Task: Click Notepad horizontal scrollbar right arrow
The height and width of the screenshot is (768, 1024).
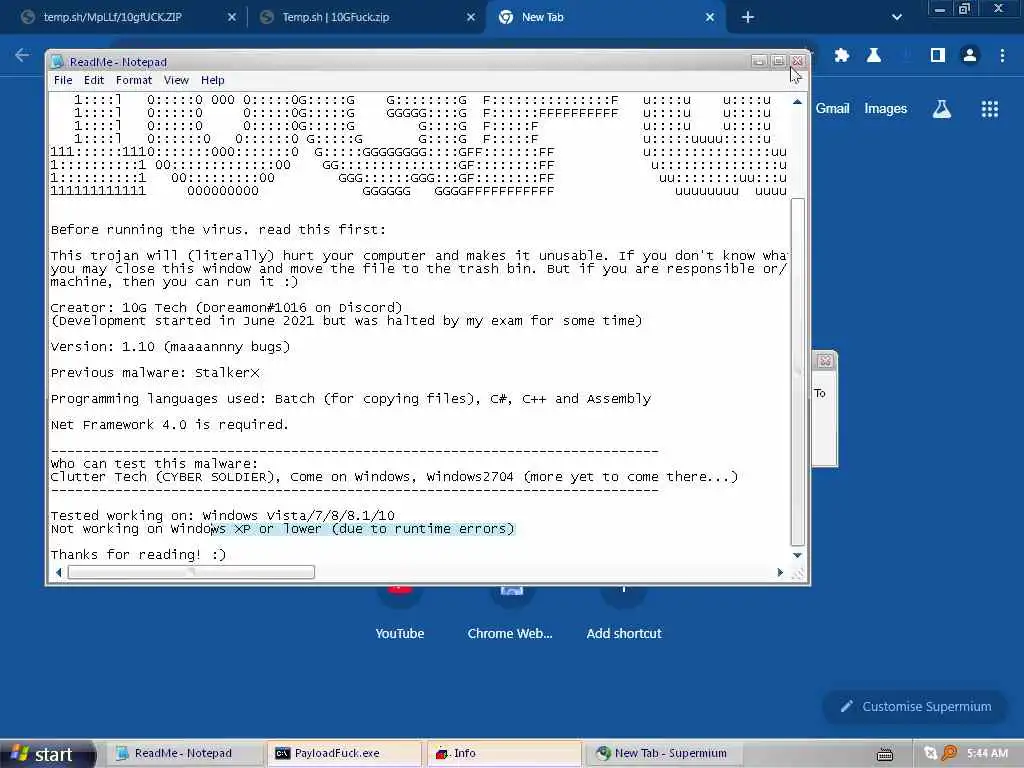Action: tap(780, 573)
